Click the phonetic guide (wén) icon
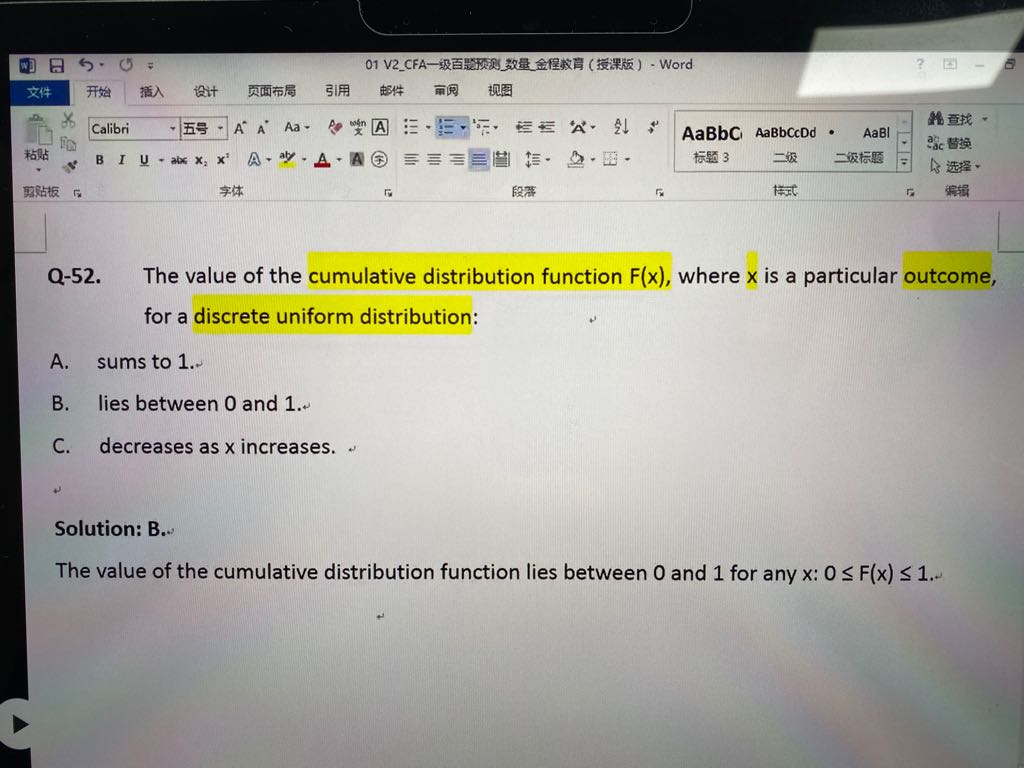 click(358, 127)
